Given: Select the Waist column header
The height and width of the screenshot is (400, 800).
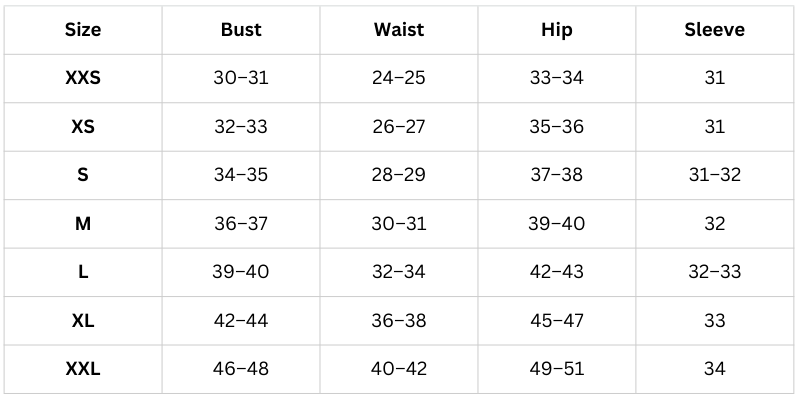Looking at the screenshot, I should [x=399, y=30].
